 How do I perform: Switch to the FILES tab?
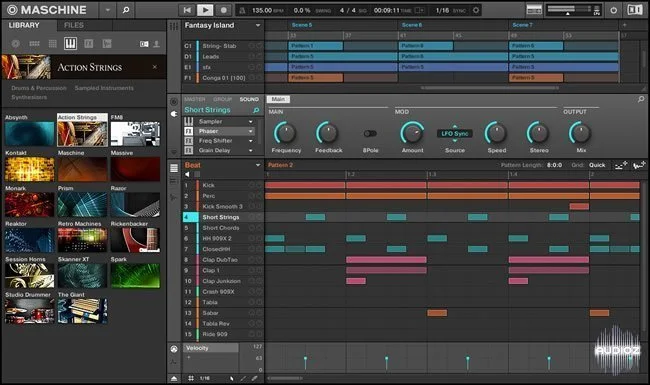[74, 25]
